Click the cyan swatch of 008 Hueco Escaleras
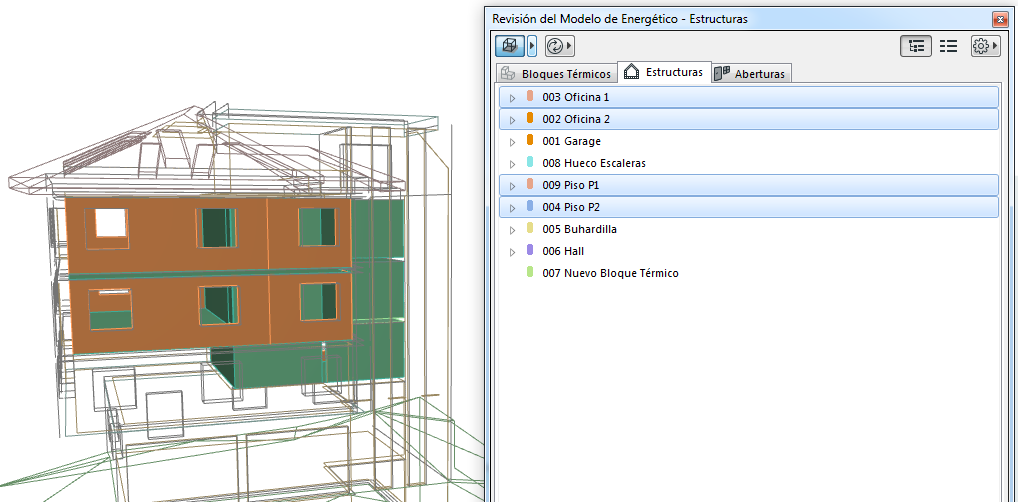Image resolution: width=1018 pixels, height=502 pixels. point(530,162)
